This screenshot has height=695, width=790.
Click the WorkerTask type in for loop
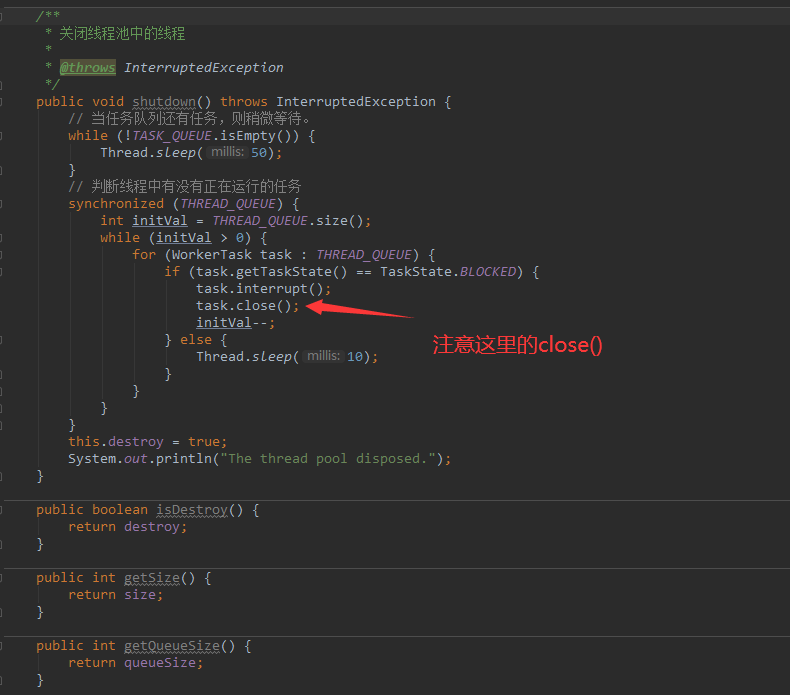[212, 255]
